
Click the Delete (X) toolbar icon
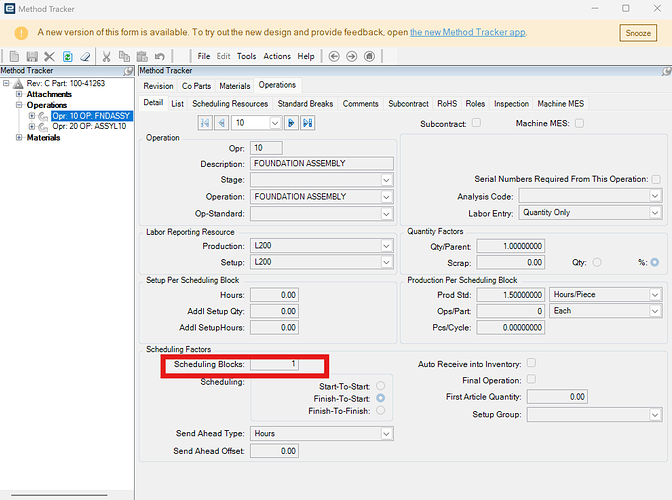point(49,56)
